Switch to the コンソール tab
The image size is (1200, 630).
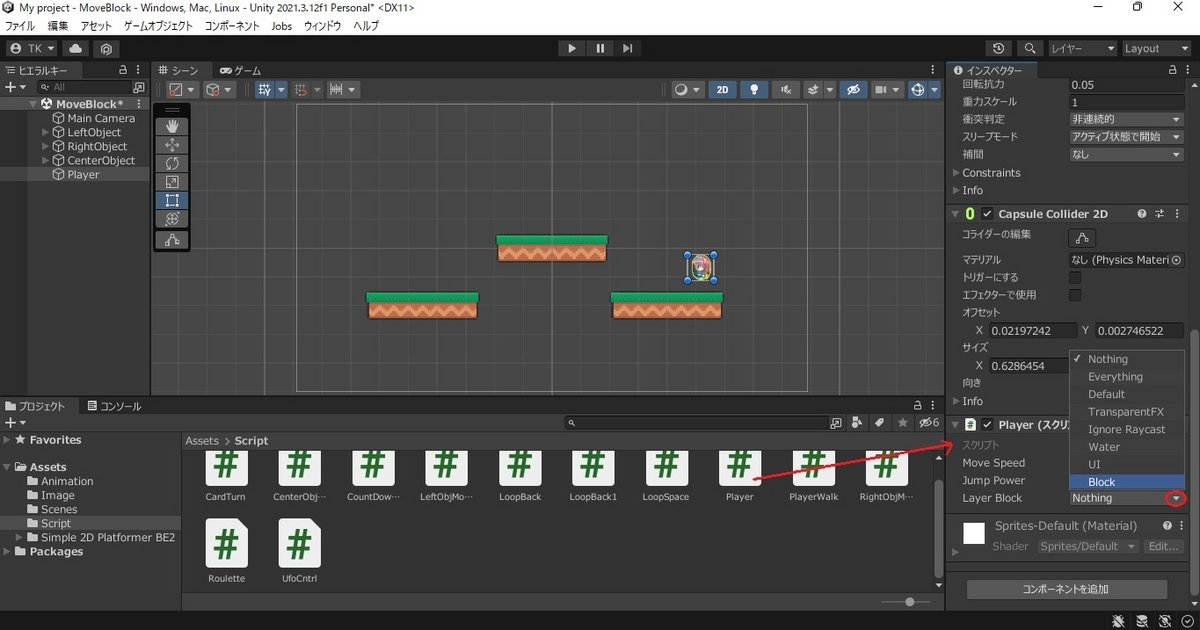pyautogui.click(x=114, y=406)
